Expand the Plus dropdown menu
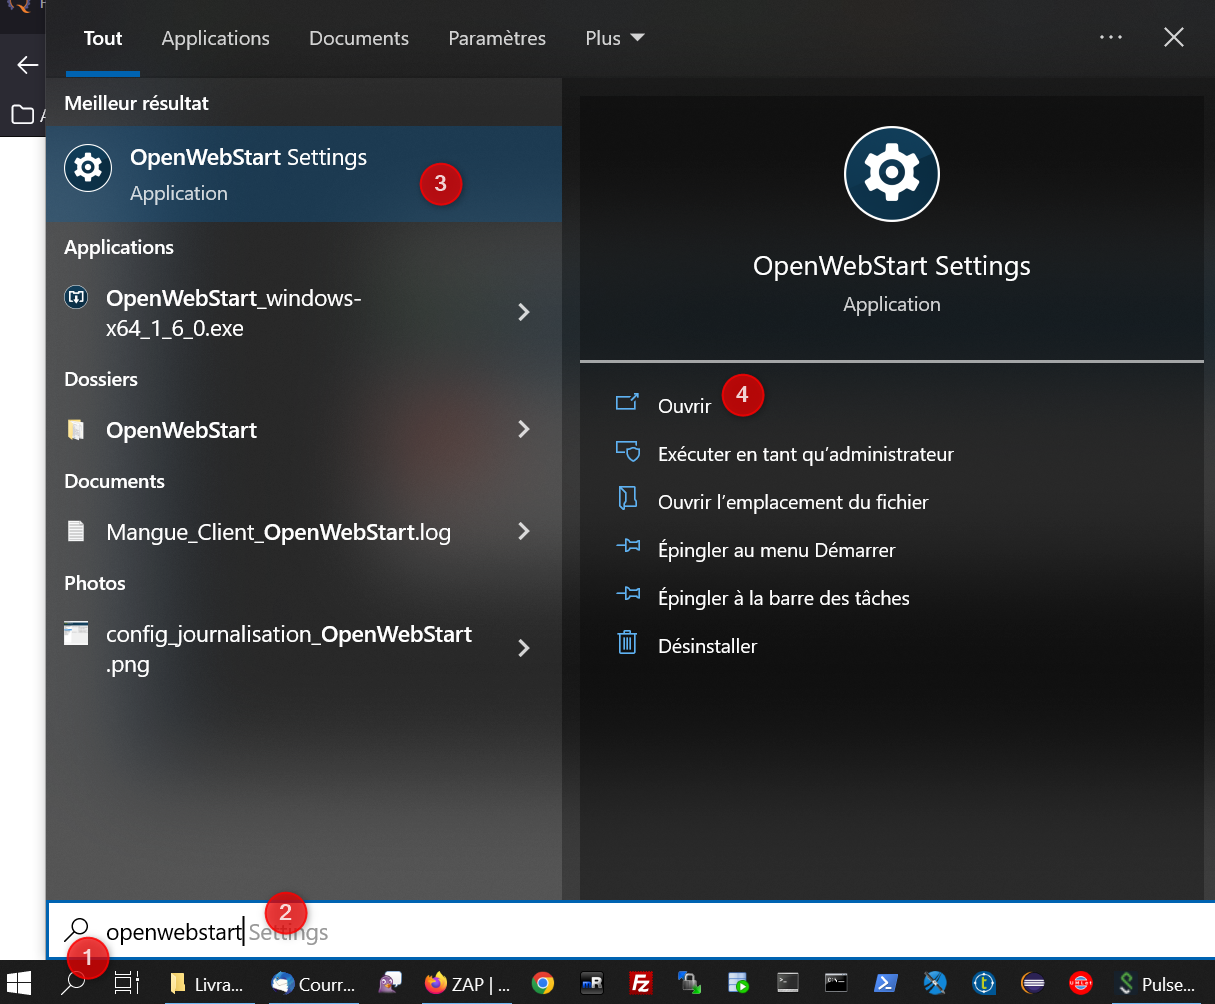The height and width of the screenshot is (1004, 1215). coord(614,38)
